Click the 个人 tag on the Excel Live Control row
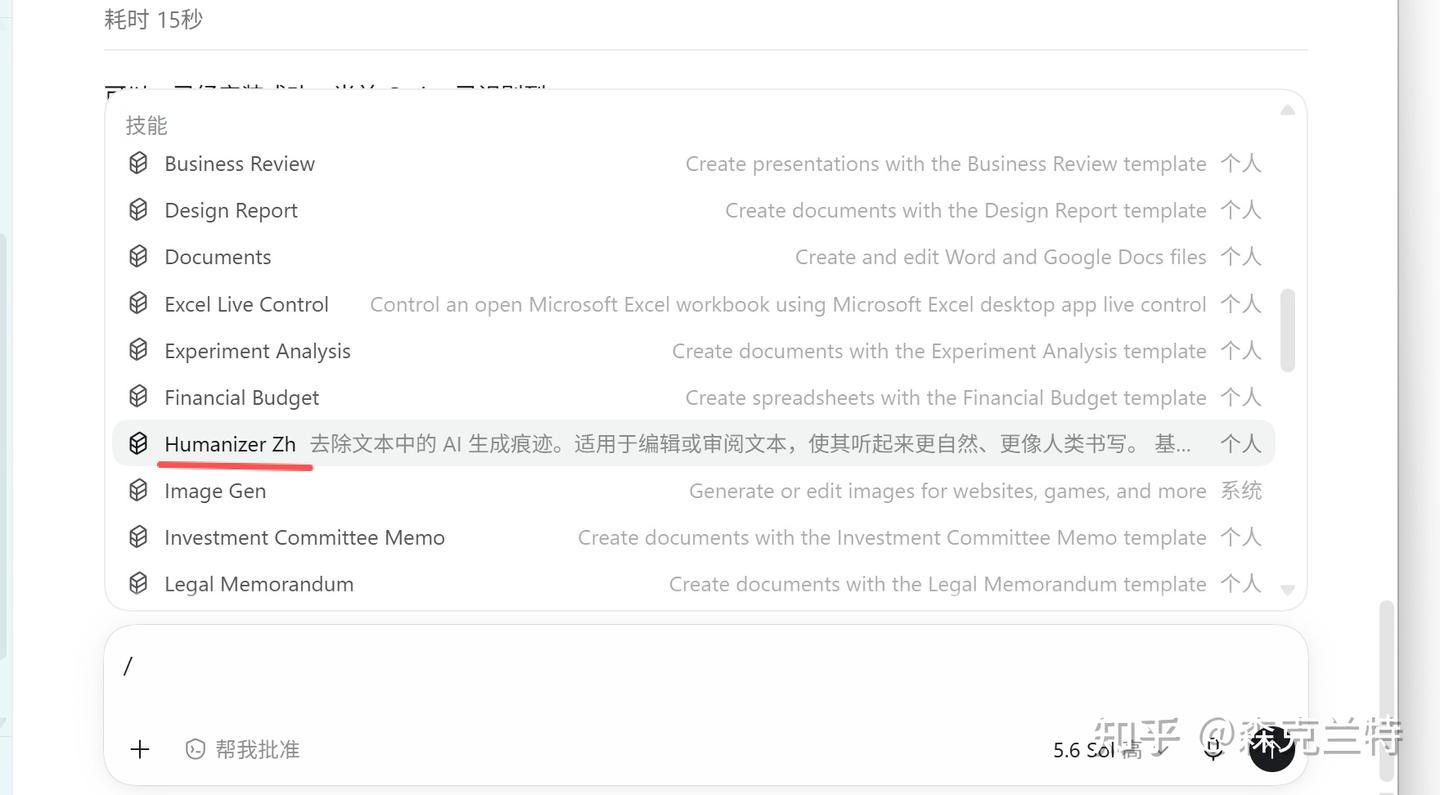Screen dimensions: 1440x795 [x=1241, y=304]
